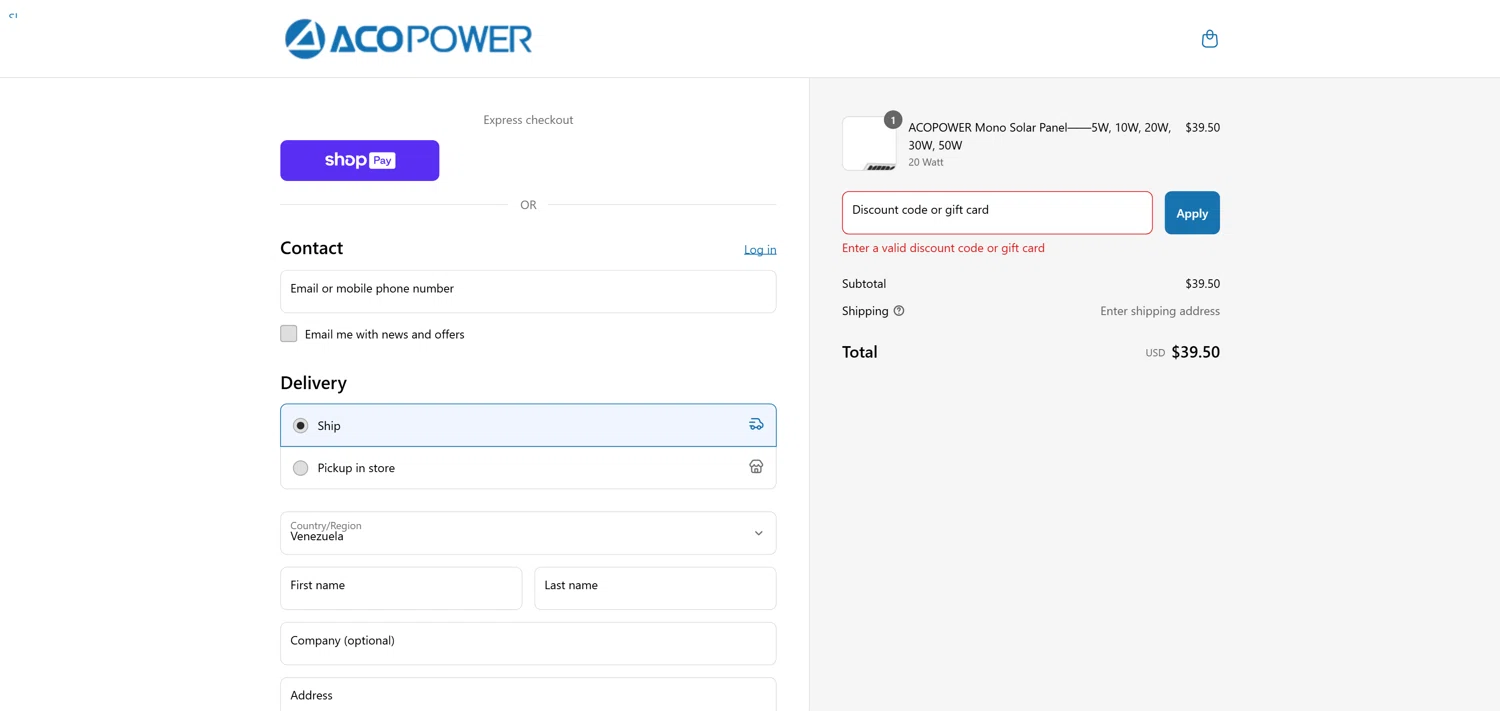Click the Express checkout label
Screen dimensions: 1500x711
click(528, 120)
